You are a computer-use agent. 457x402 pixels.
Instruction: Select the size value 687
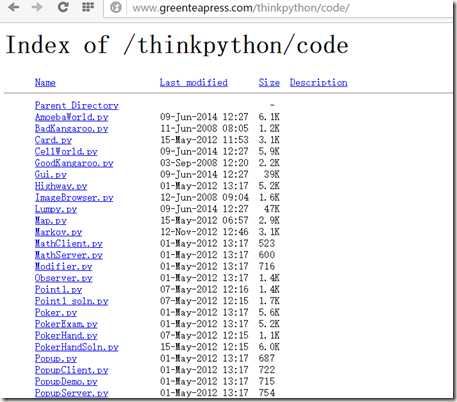267,358
